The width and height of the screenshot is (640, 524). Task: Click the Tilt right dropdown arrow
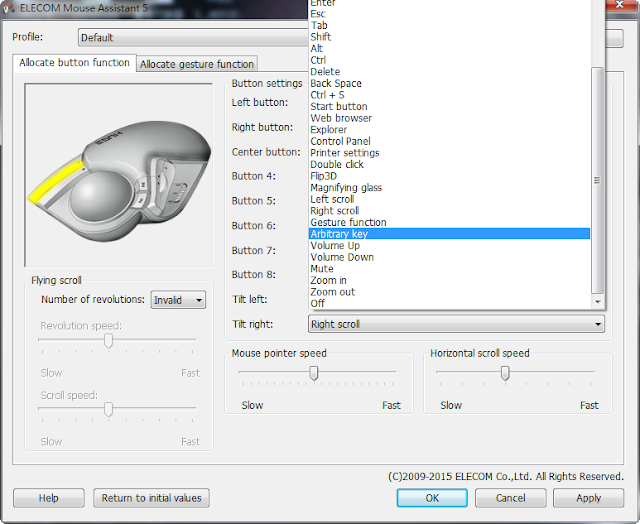point(598,324)
